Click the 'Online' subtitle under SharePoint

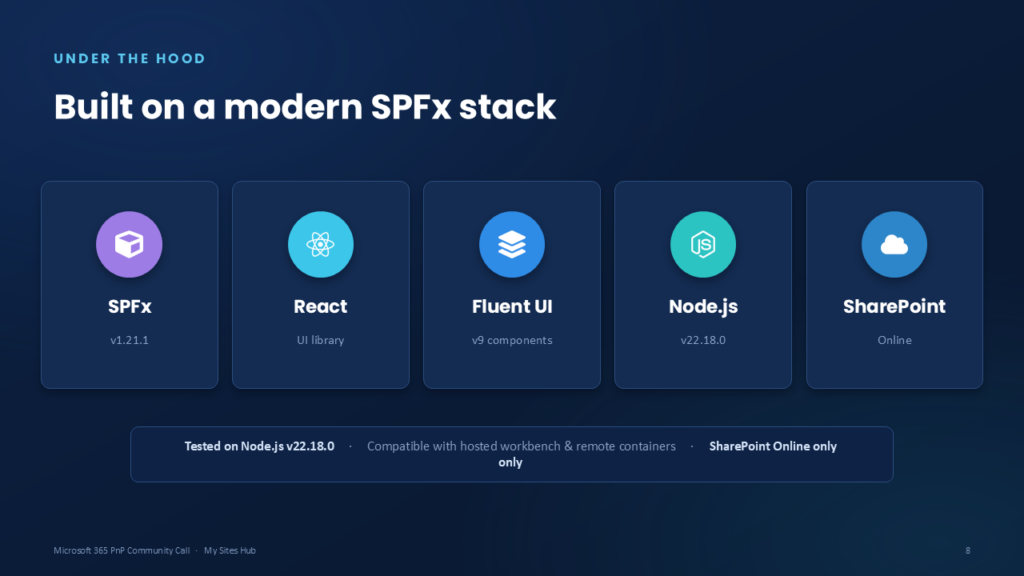pyautogui.click(x=894, y=340)
